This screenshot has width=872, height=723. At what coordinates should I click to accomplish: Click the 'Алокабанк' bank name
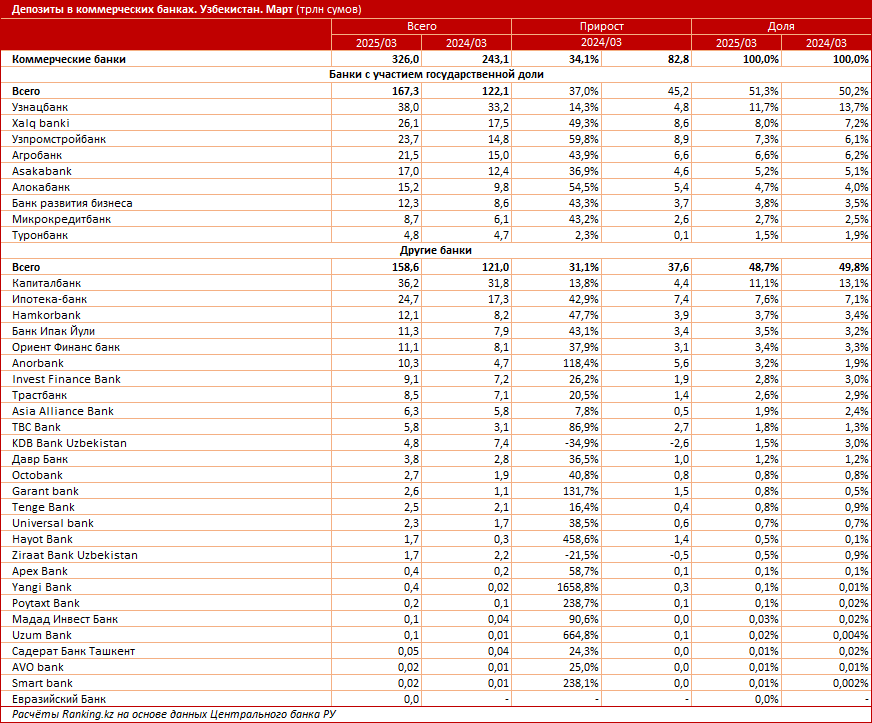pos(41,187)
